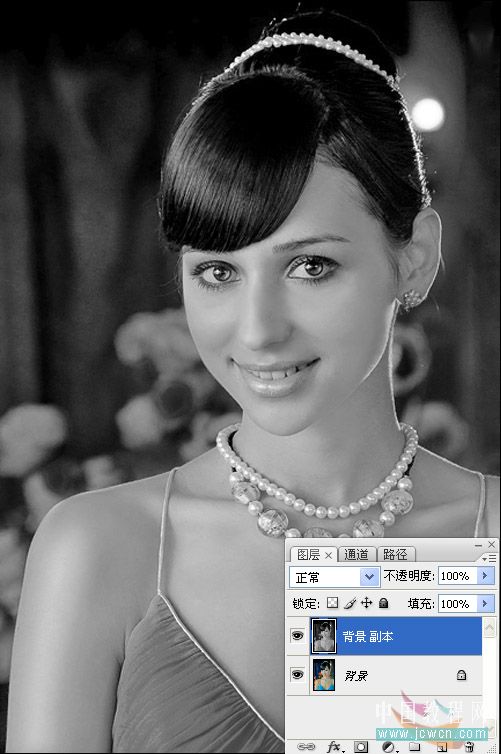Toggle lock all padlock icon
501x754 pixels.
383,603
